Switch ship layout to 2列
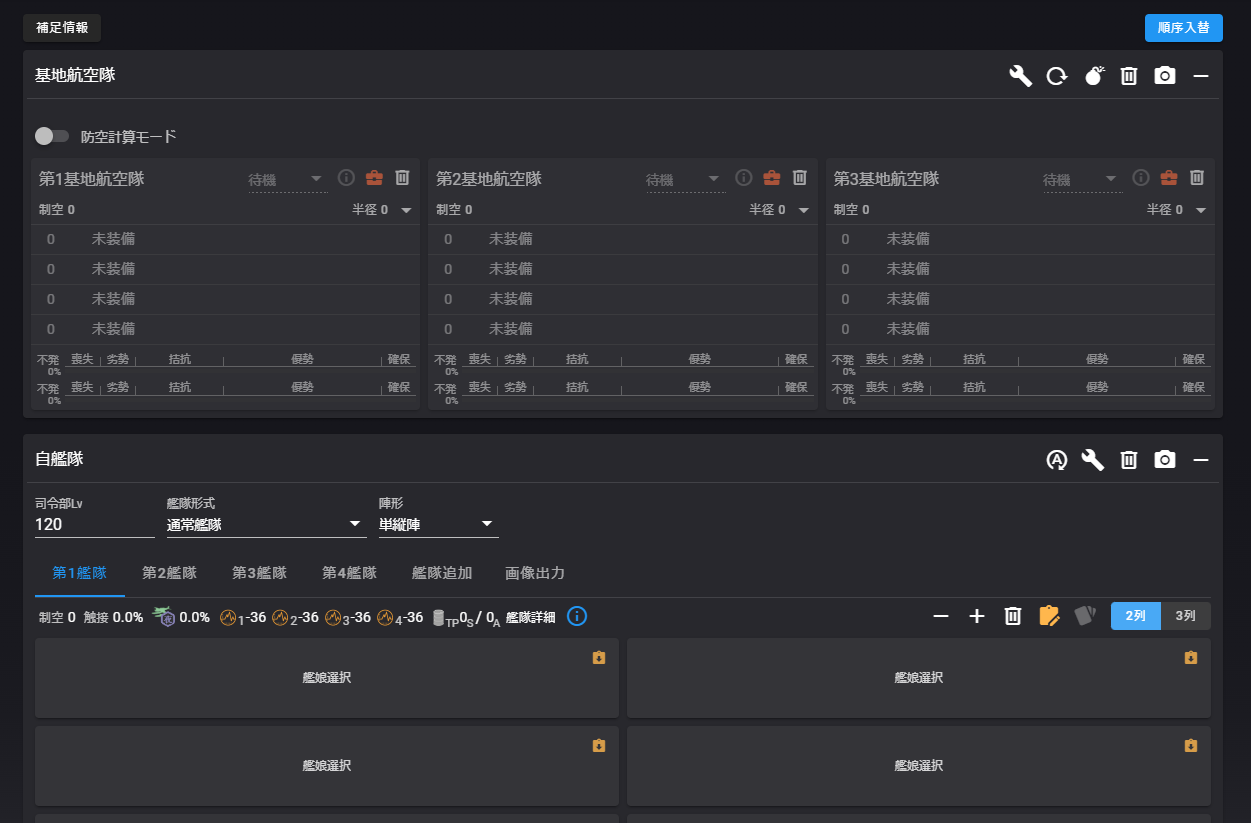 pos(1136,616)
